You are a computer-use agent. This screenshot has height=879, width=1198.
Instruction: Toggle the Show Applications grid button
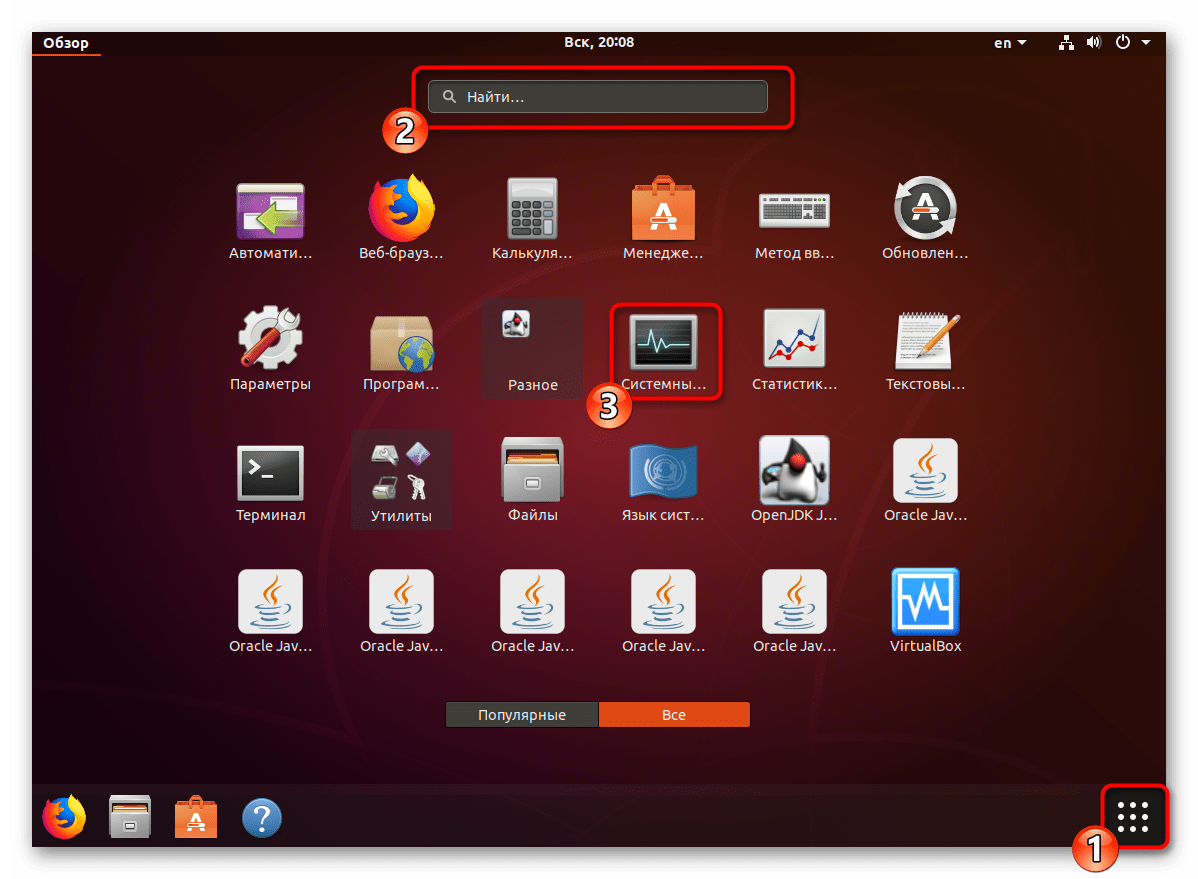tap(1133, 817)
